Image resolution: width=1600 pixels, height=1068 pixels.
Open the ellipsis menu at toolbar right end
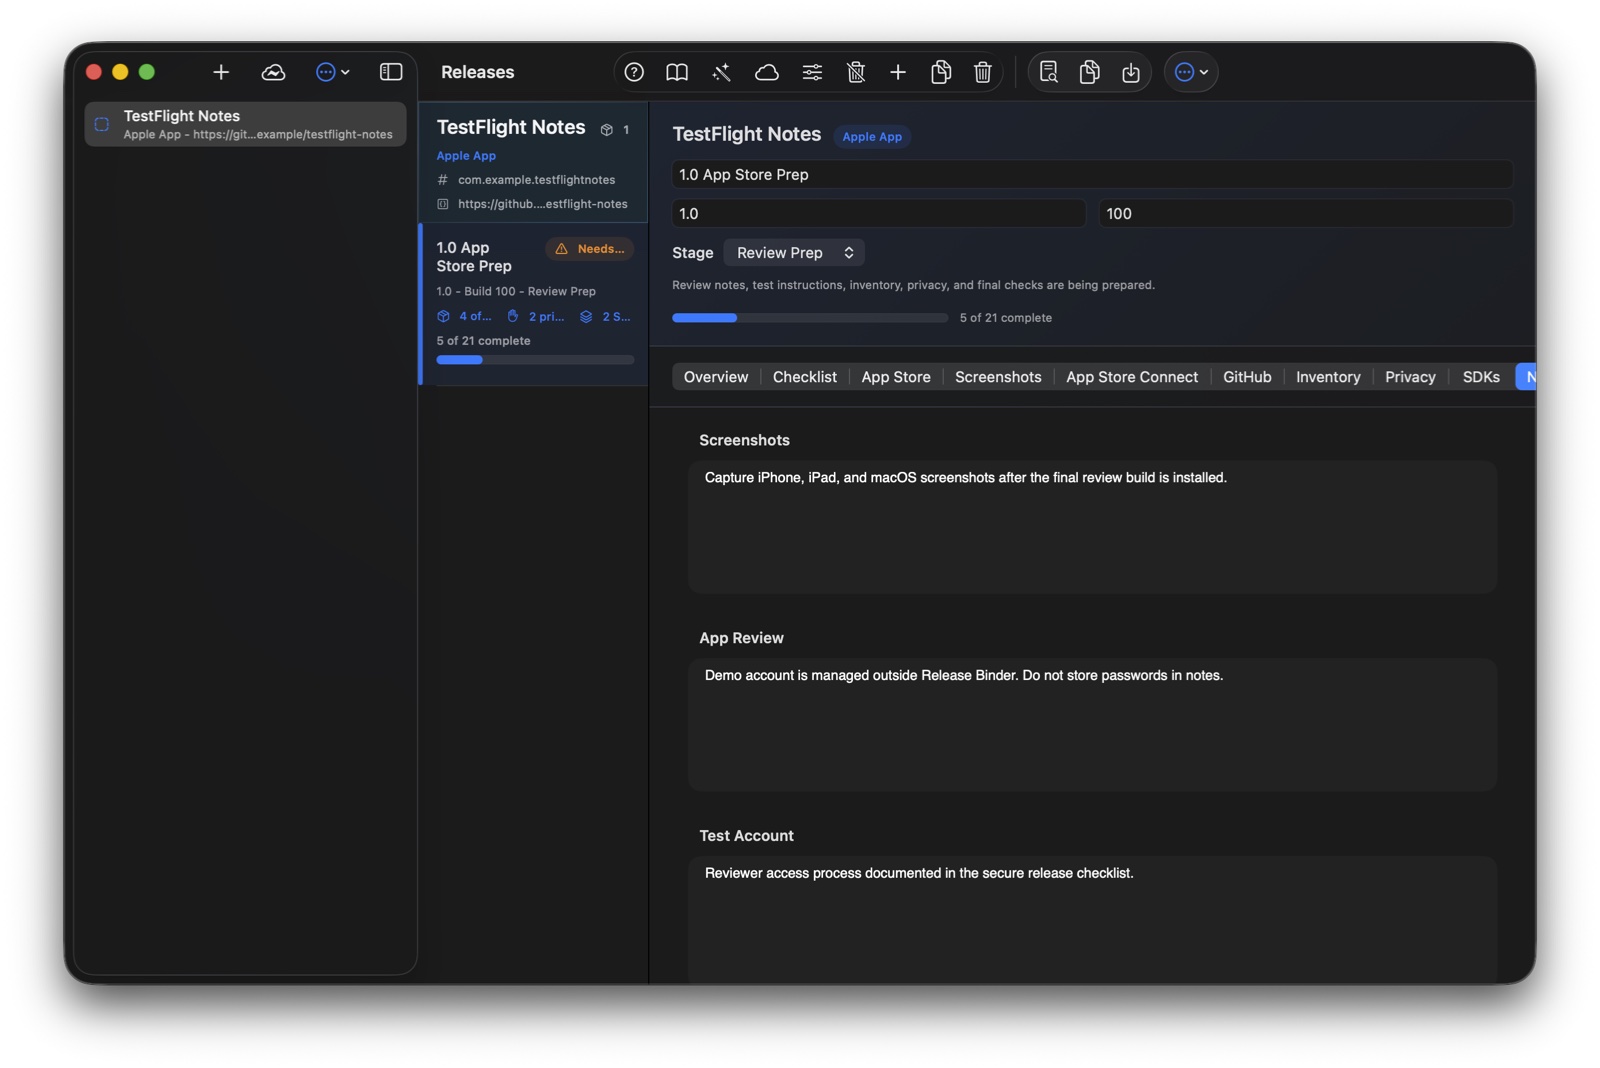1191,72
